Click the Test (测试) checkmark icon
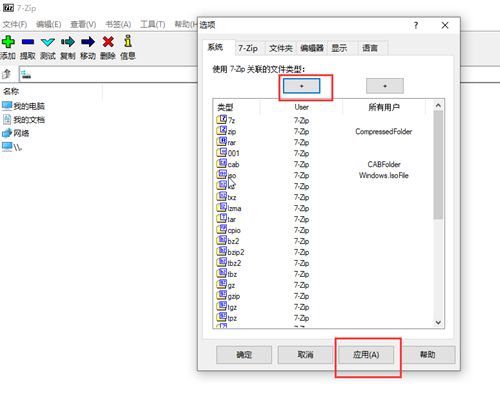The width and height of the screenshot is (500, 393). (48, 42)
